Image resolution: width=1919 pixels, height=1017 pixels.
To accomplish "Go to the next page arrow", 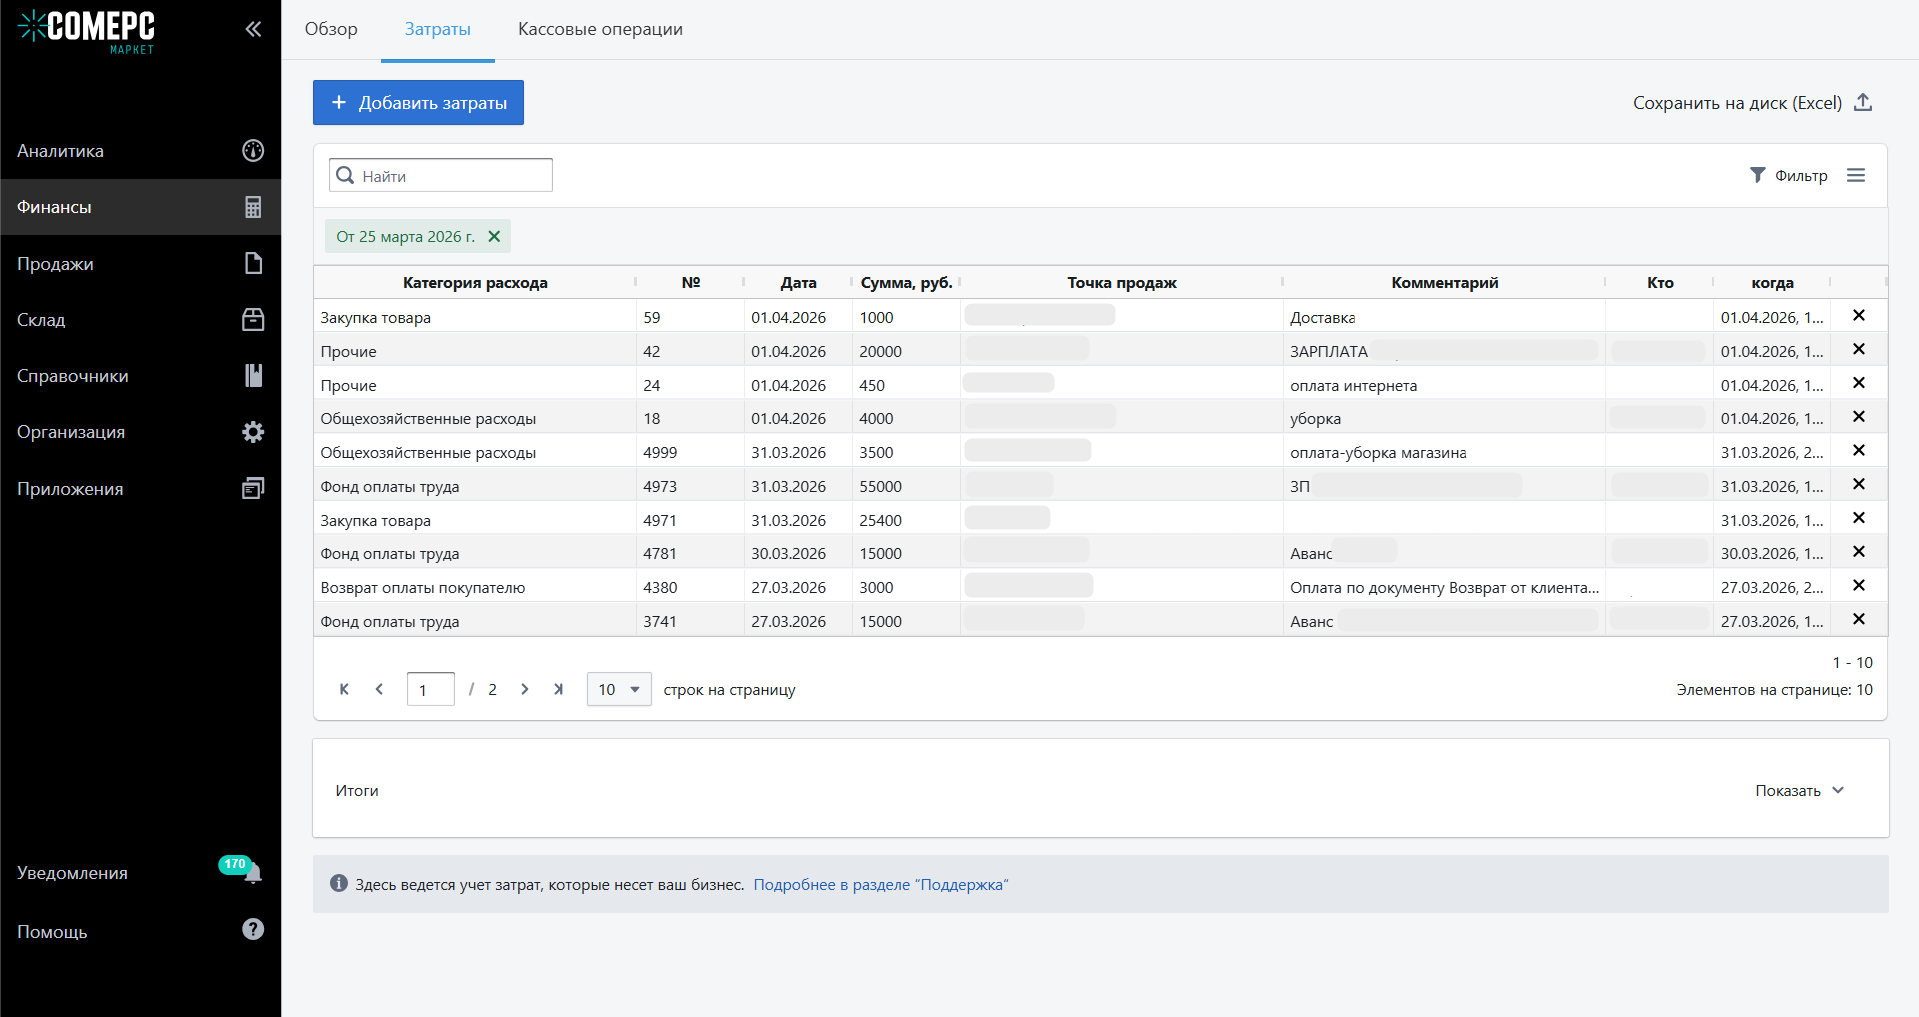I will pos(525,690).
